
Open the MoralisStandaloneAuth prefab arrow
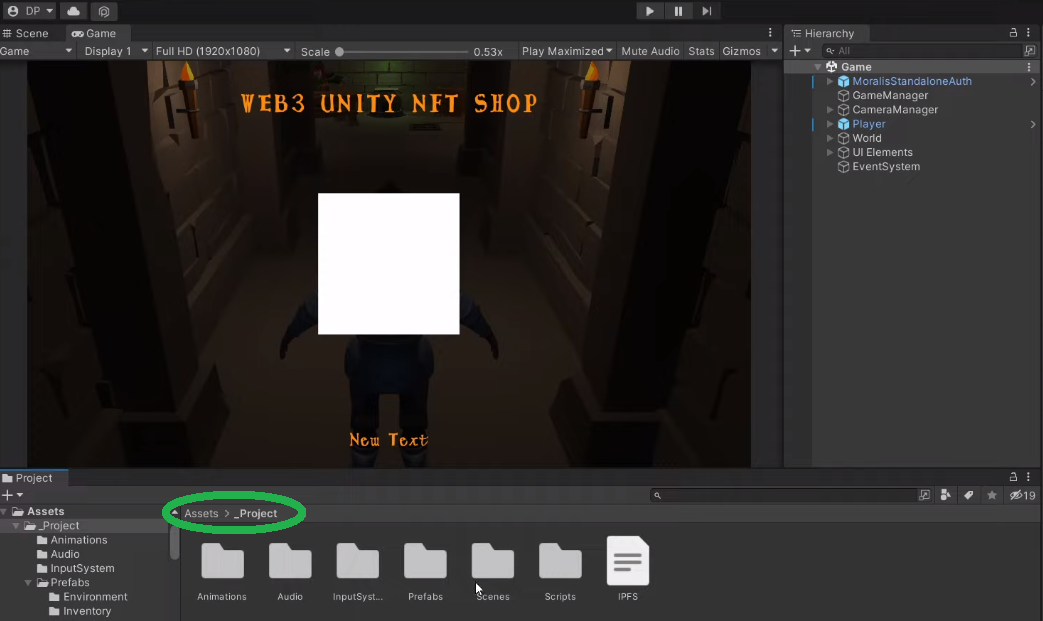tap(1033, 81)
